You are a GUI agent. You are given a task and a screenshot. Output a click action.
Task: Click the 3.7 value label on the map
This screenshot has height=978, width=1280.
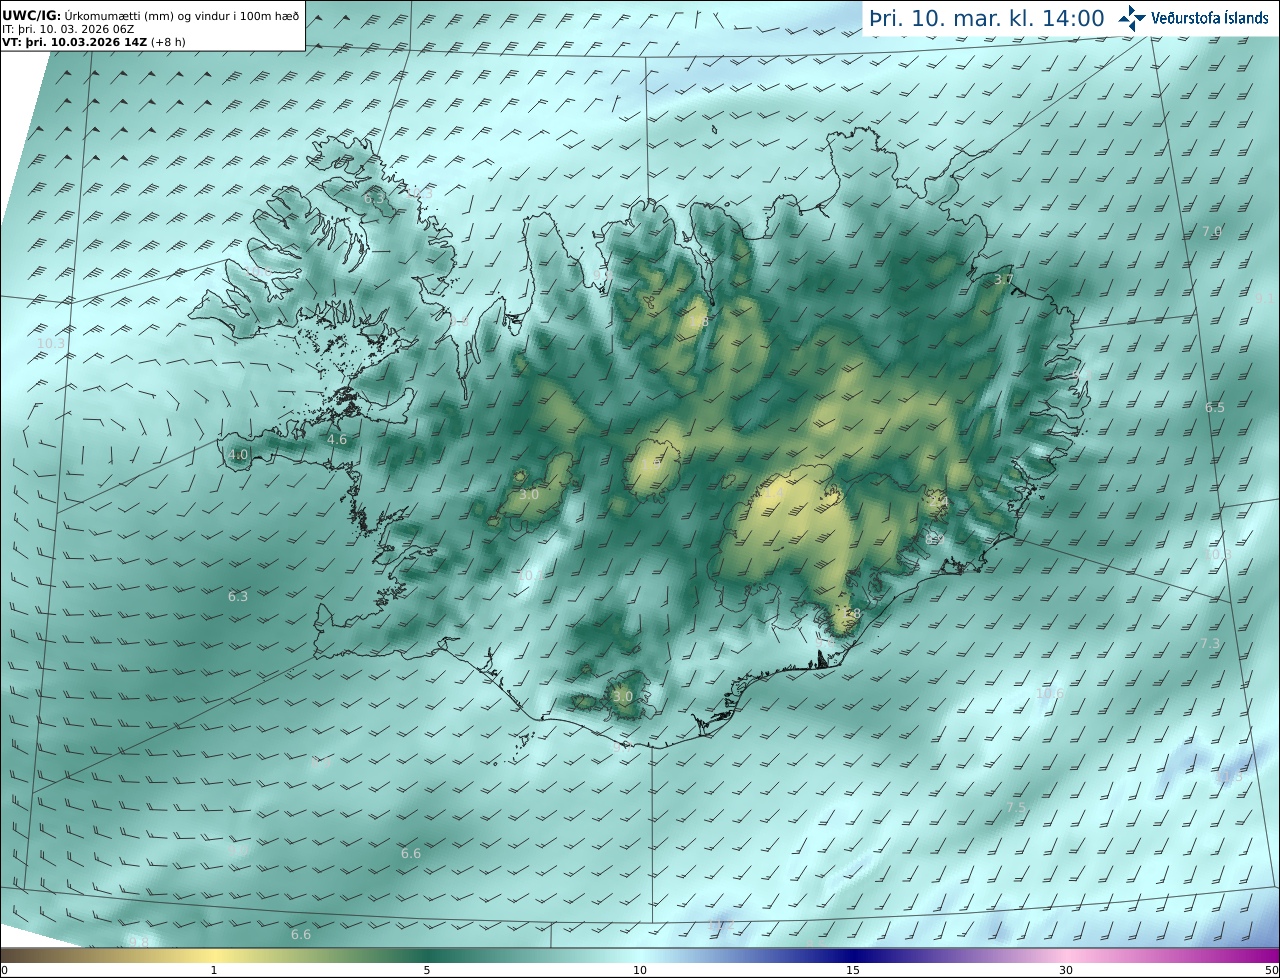click(1004, 280)
